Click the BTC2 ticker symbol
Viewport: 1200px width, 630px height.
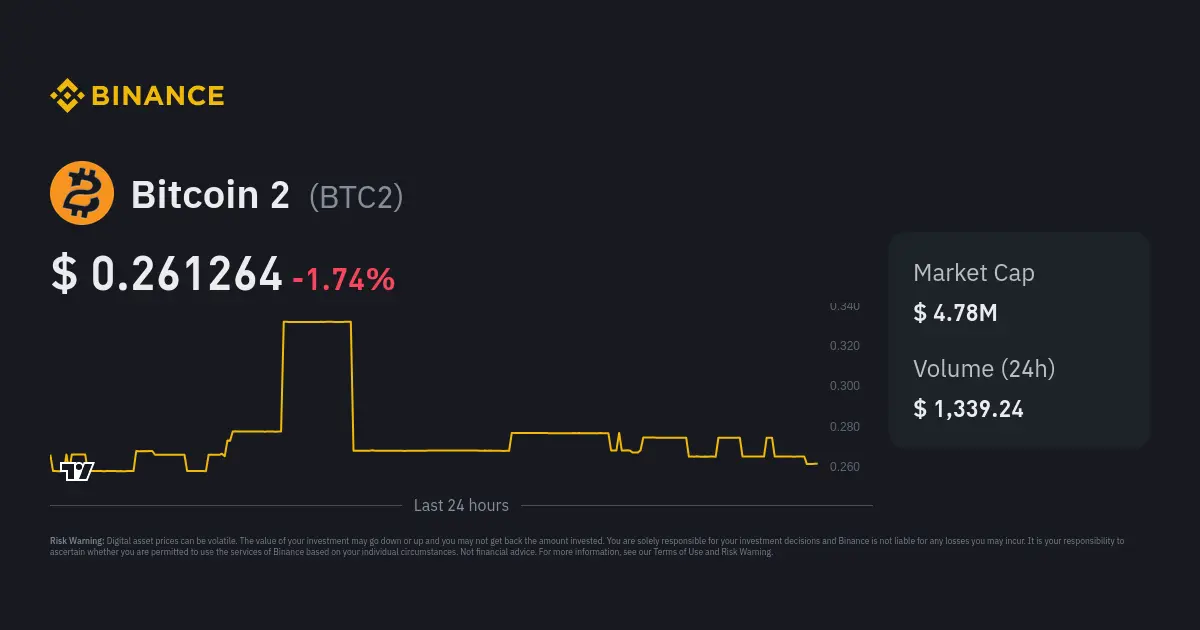[356, 197]
